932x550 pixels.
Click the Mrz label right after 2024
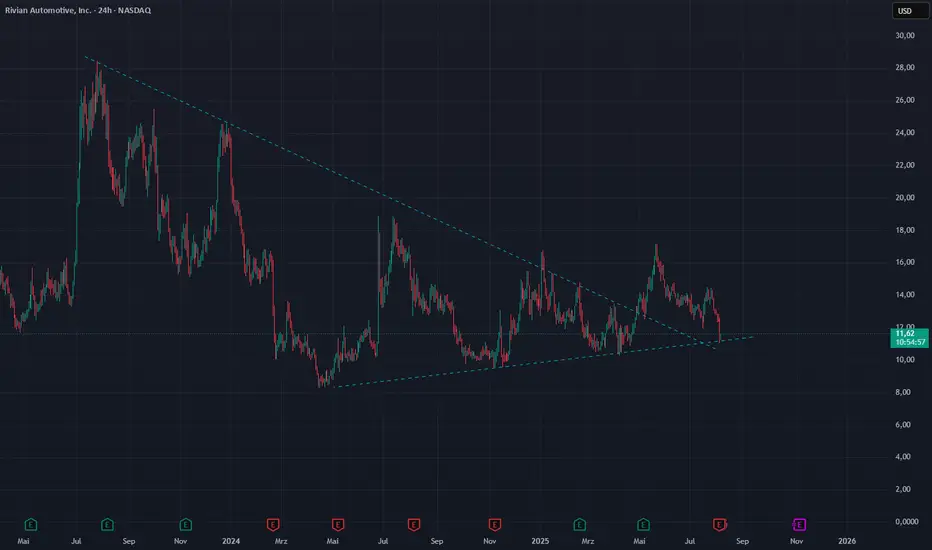(281, 541)
